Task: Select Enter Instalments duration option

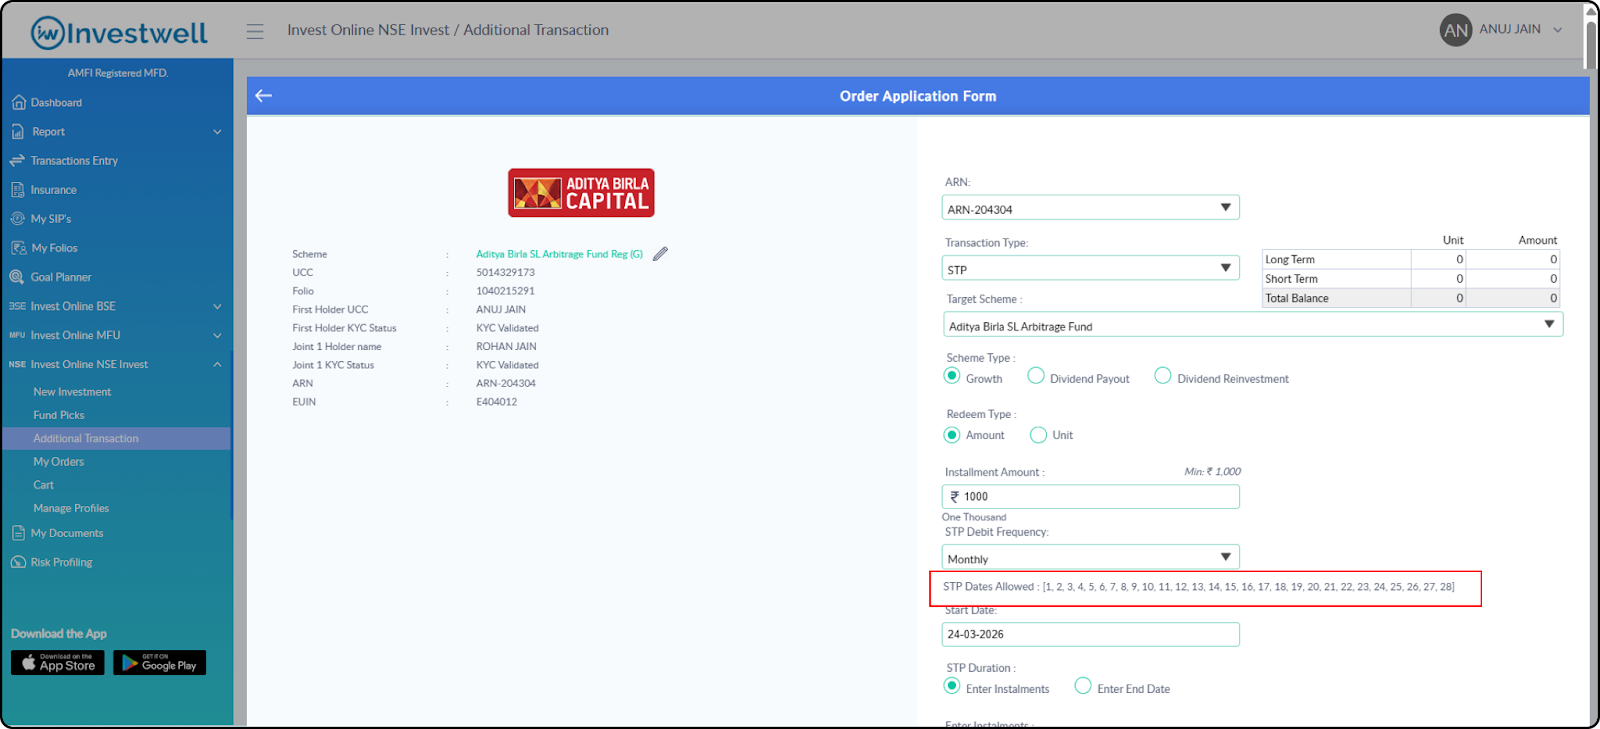Action: (952, 686)
